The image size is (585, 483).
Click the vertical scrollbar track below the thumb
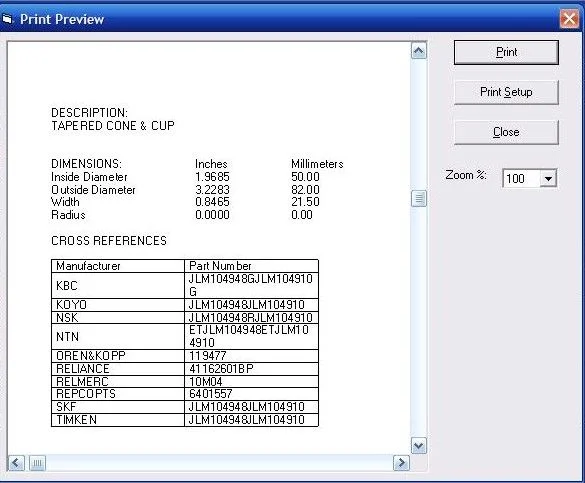pyautogui.click(x=419, y=322)
